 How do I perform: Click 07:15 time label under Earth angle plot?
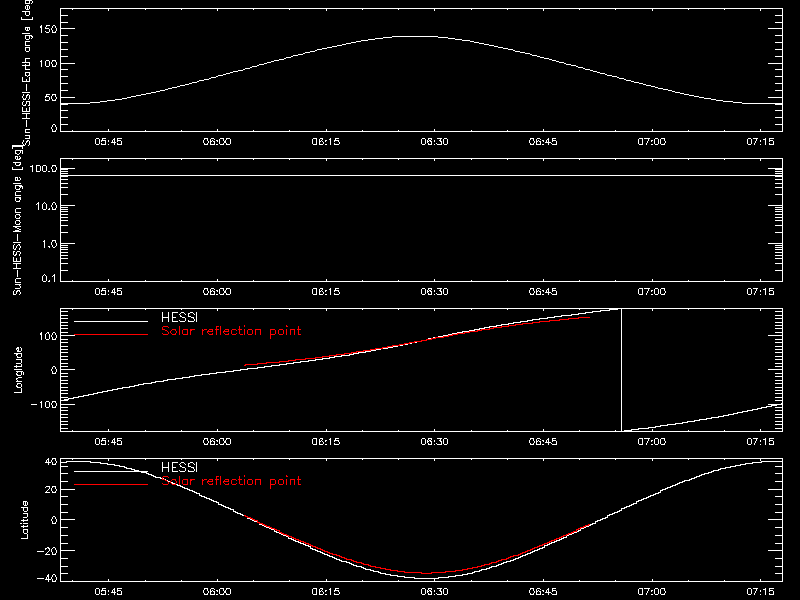(x=760, y=141)
